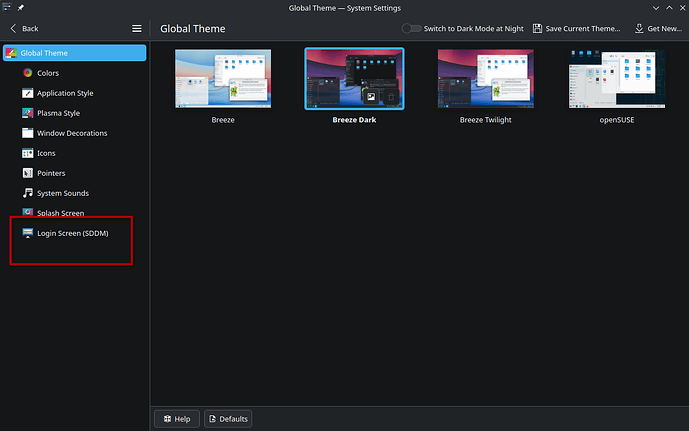Image resolution: width=689 pixels, height=431 pixels.
Task: Click the openSUSE label text
Action: (617, 120)
